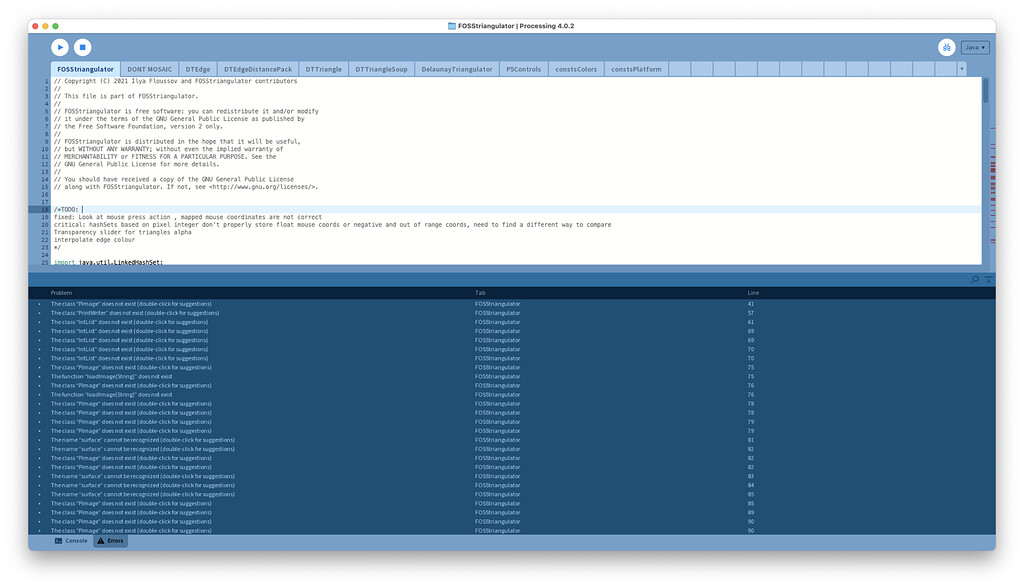Image resolution: width=1024 pixels, height=588 pixels.
Task: Run the sketch with the play button
Action: [59, 46]
